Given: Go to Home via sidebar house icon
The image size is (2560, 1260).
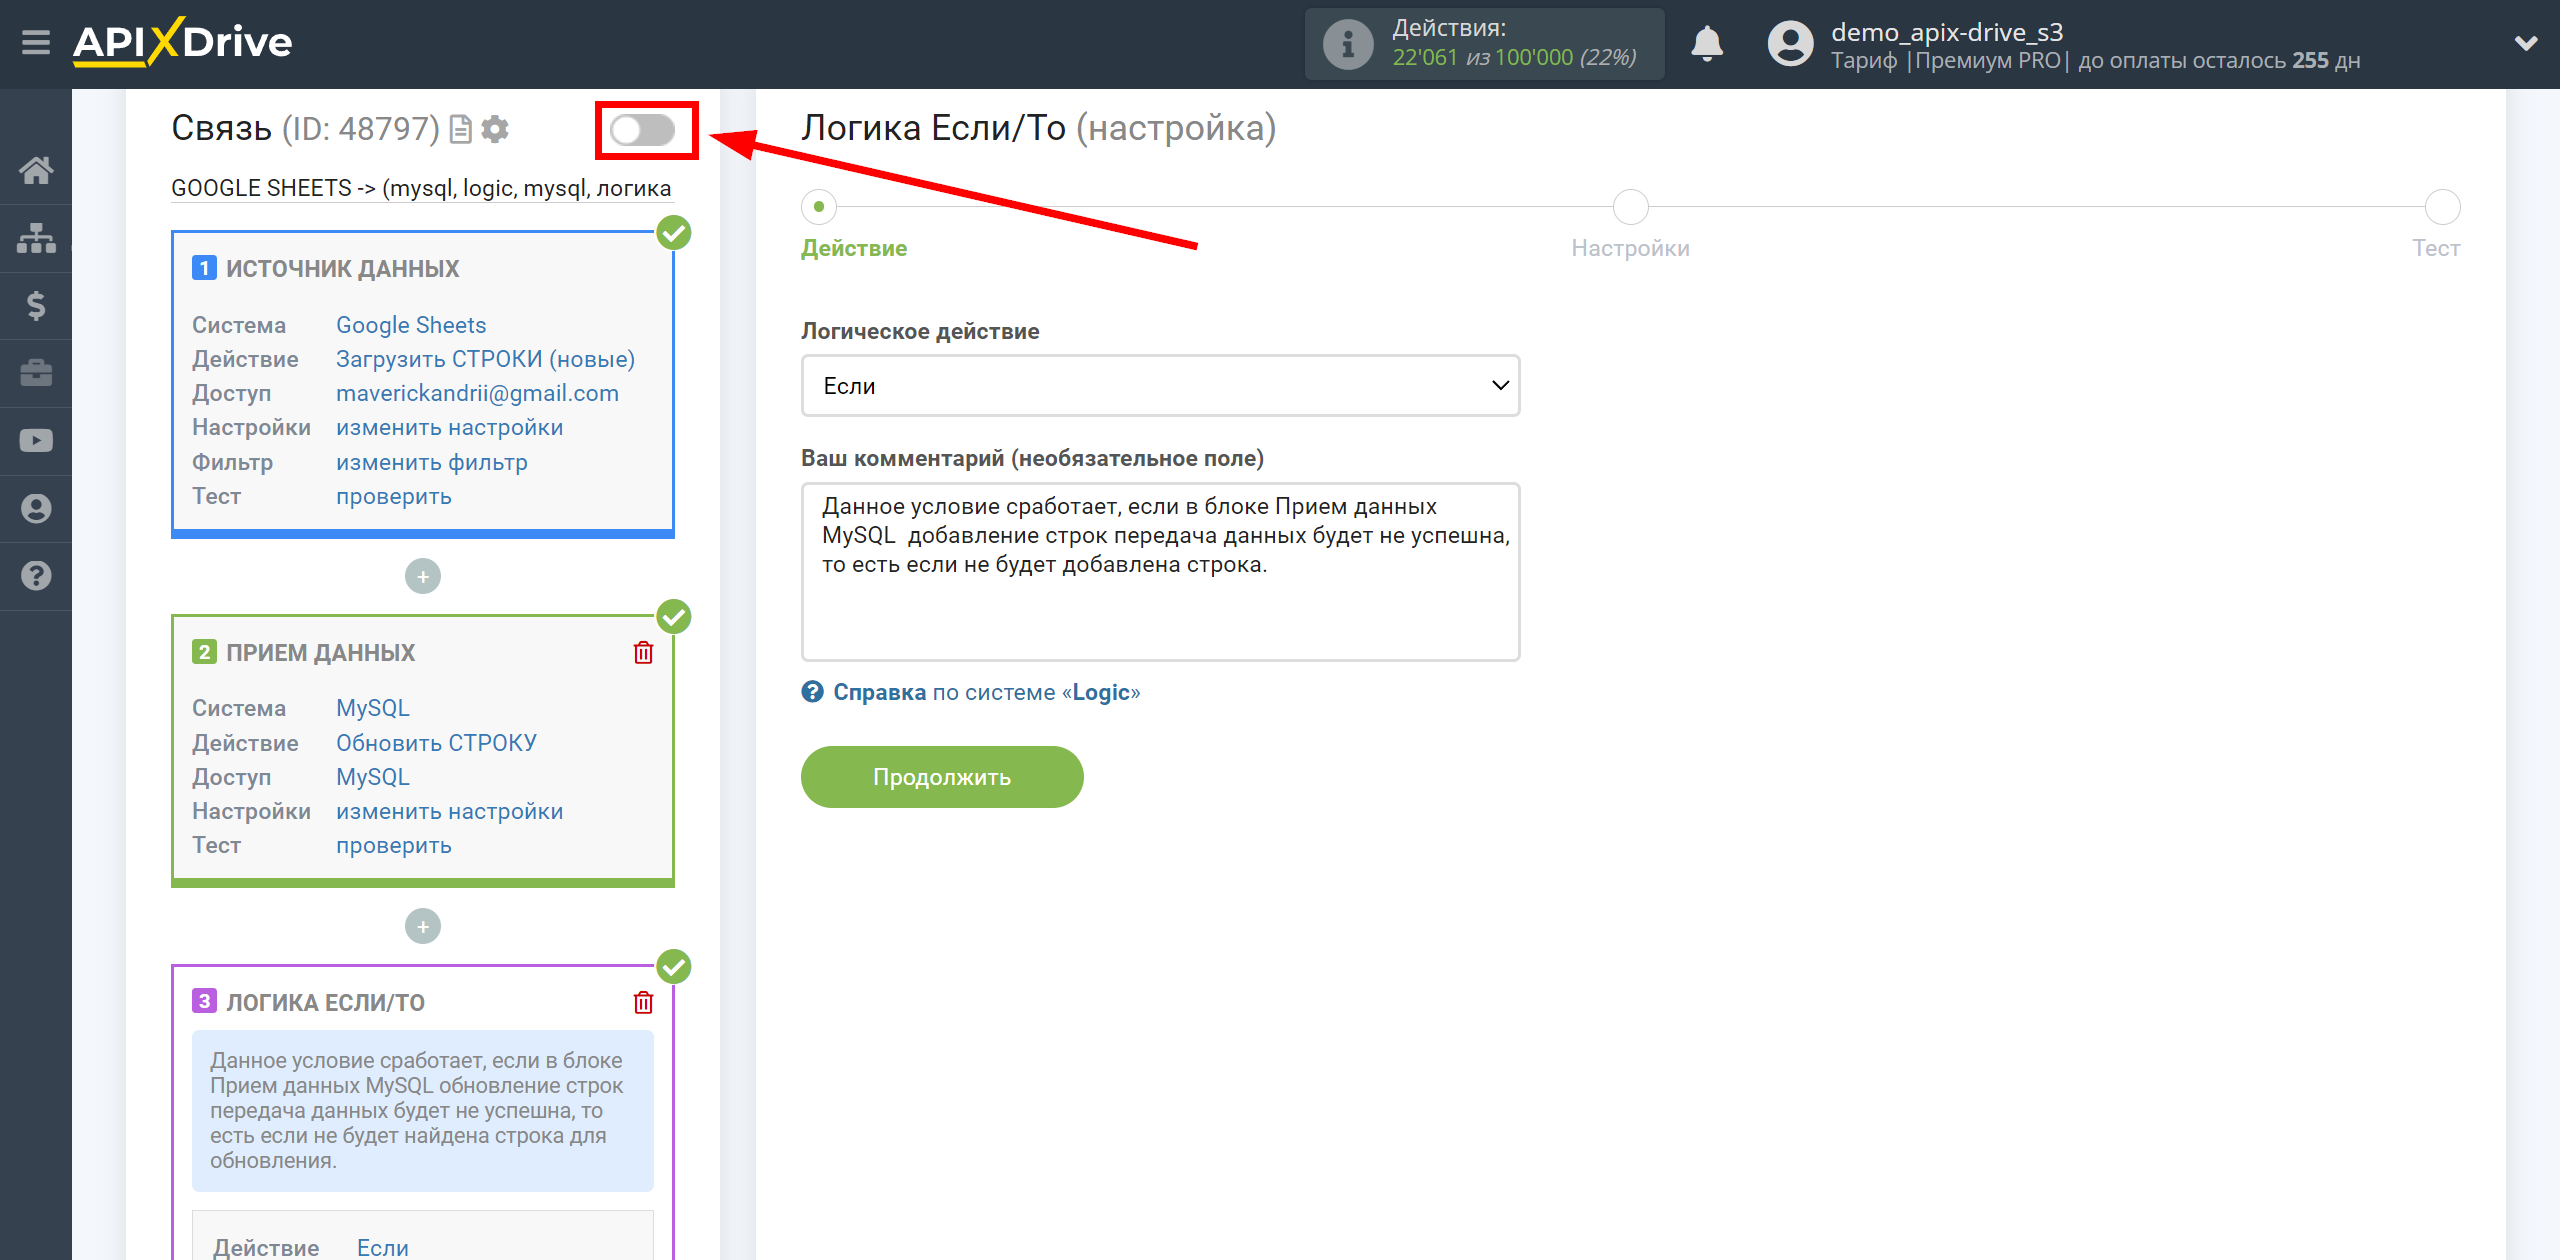Looking at the screenshot, I should 36,170.
